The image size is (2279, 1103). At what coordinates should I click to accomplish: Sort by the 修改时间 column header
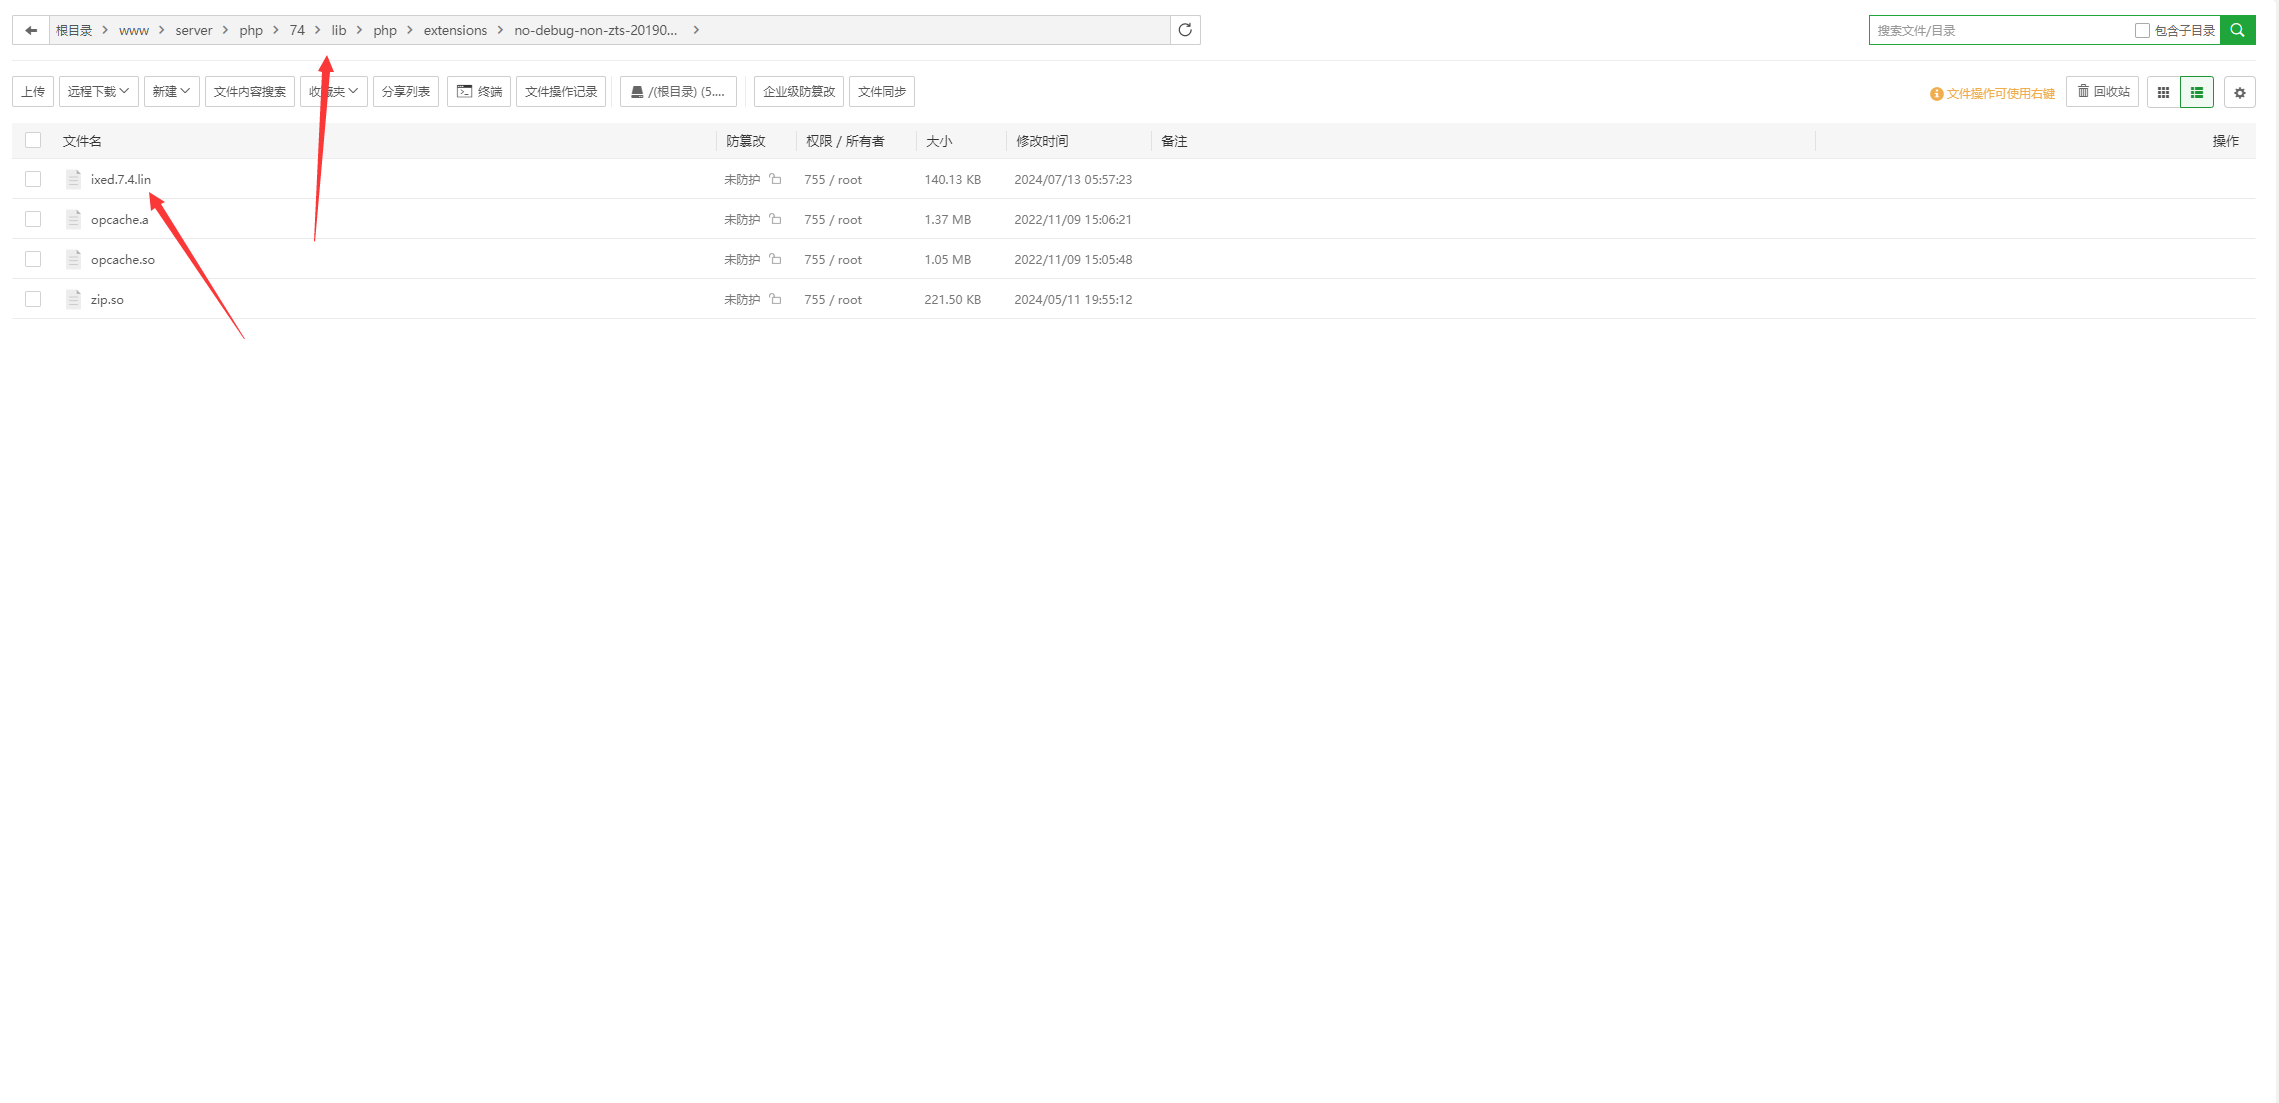1042,141
